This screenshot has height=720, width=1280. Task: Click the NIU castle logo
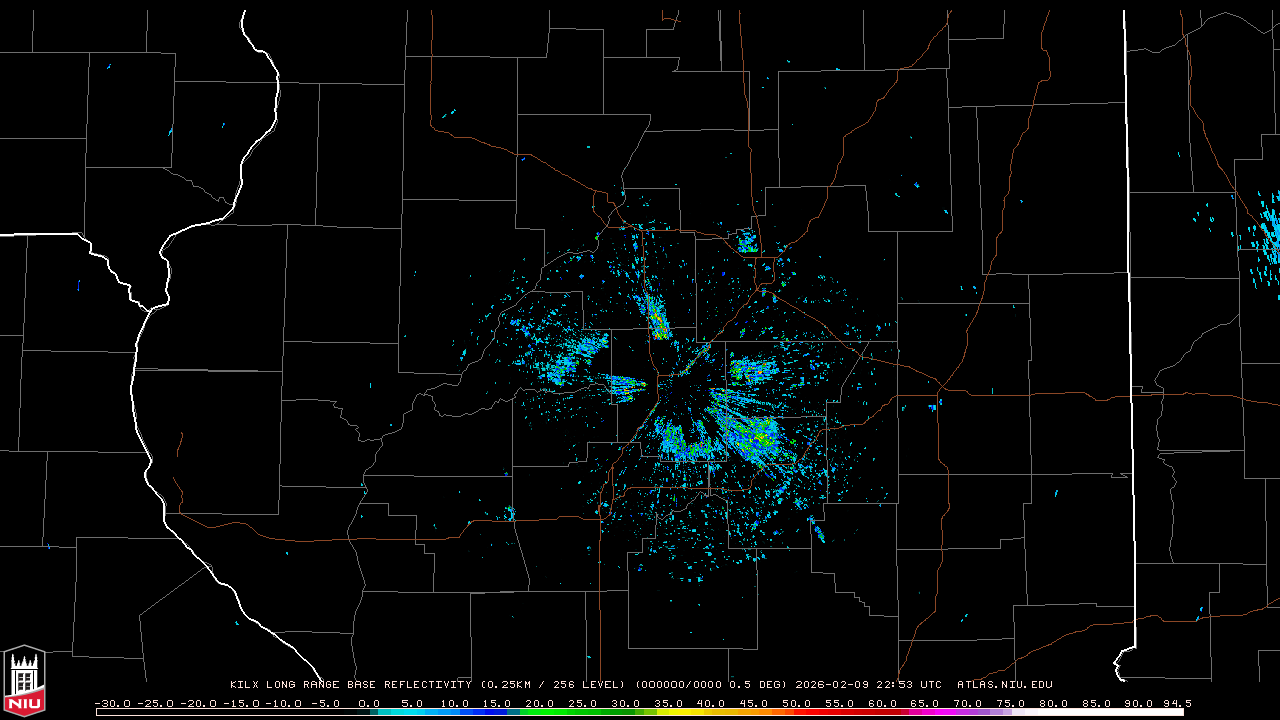(24, 682)
